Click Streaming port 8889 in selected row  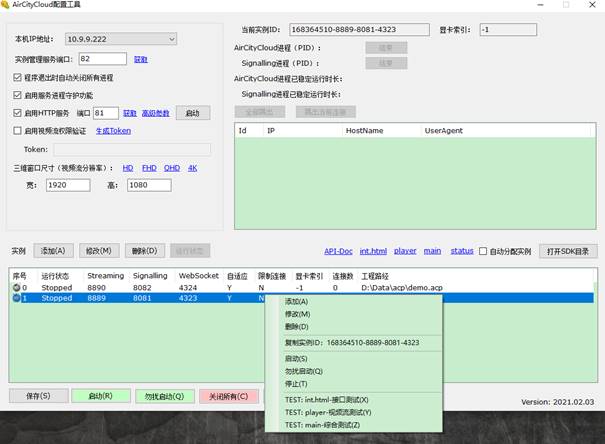(x=96, y=298)
